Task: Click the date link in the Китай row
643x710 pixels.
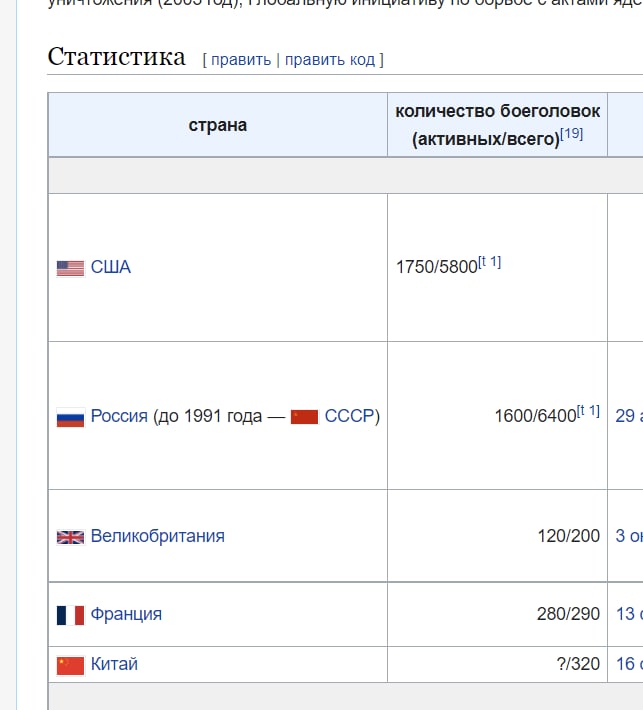Action: coord(629,663)
